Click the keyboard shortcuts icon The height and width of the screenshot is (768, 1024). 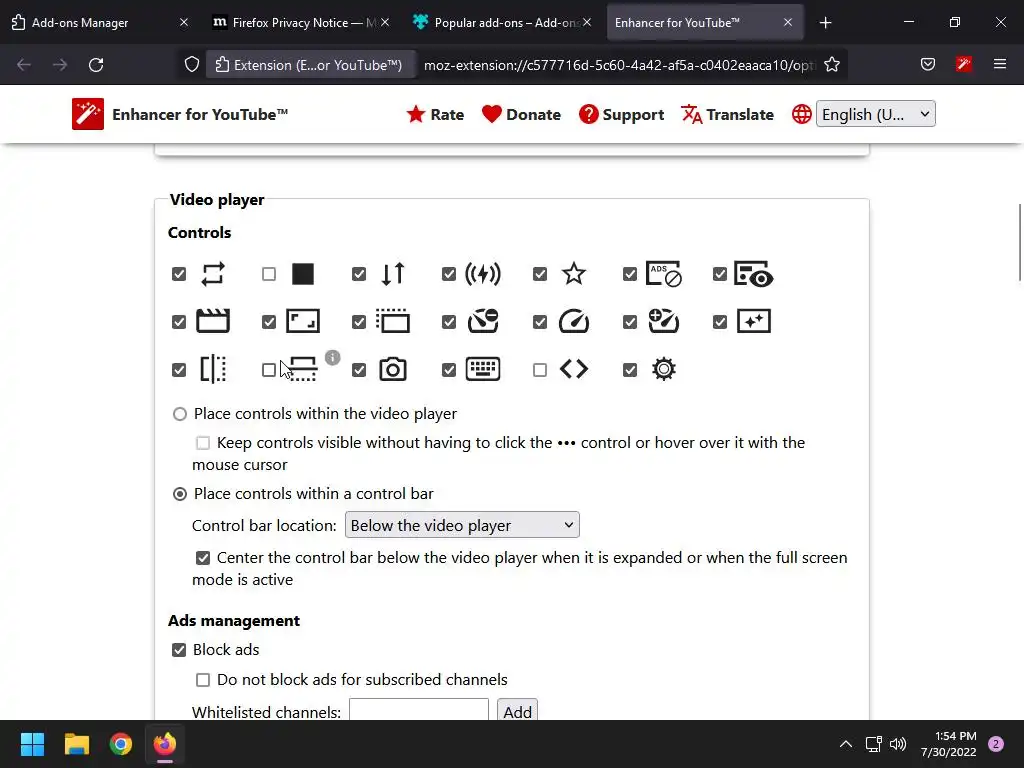coord(483,369)
